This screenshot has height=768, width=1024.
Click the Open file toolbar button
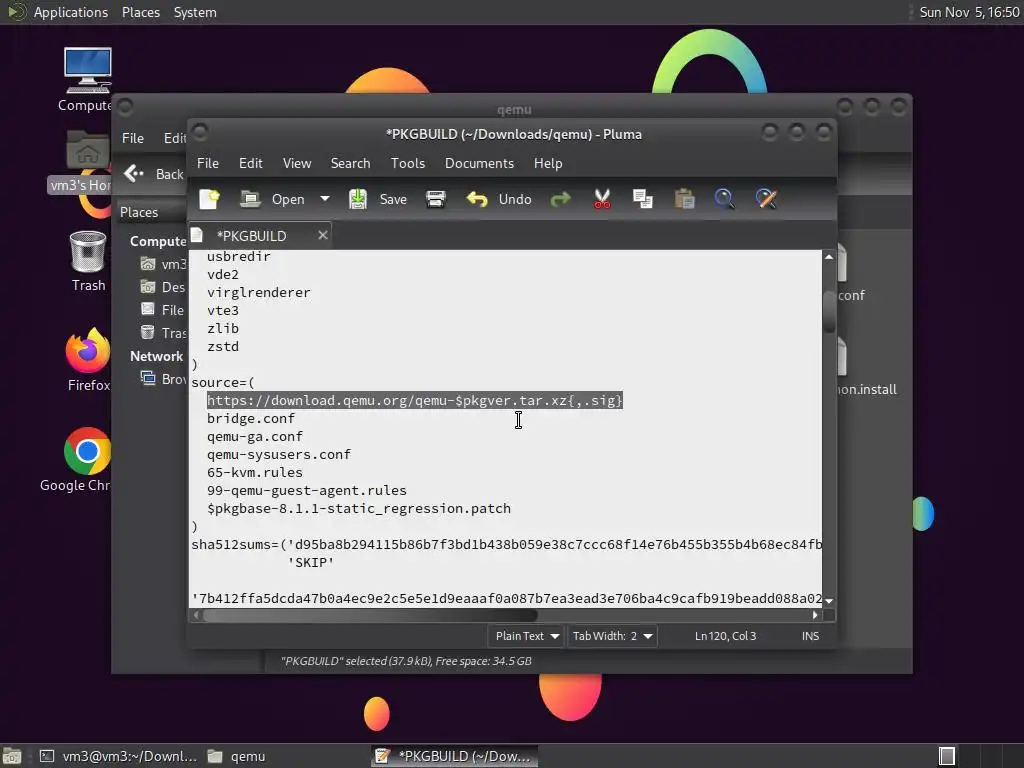click(272, 199)
